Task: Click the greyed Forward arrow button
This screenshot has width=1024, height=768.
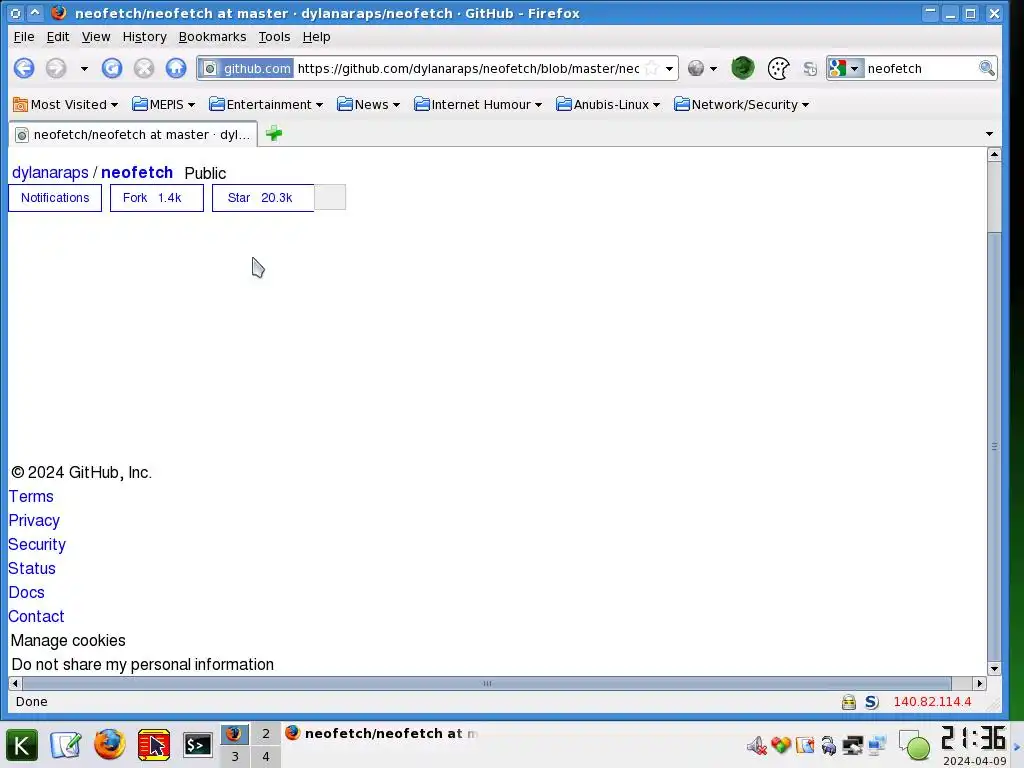Action: 56,68
